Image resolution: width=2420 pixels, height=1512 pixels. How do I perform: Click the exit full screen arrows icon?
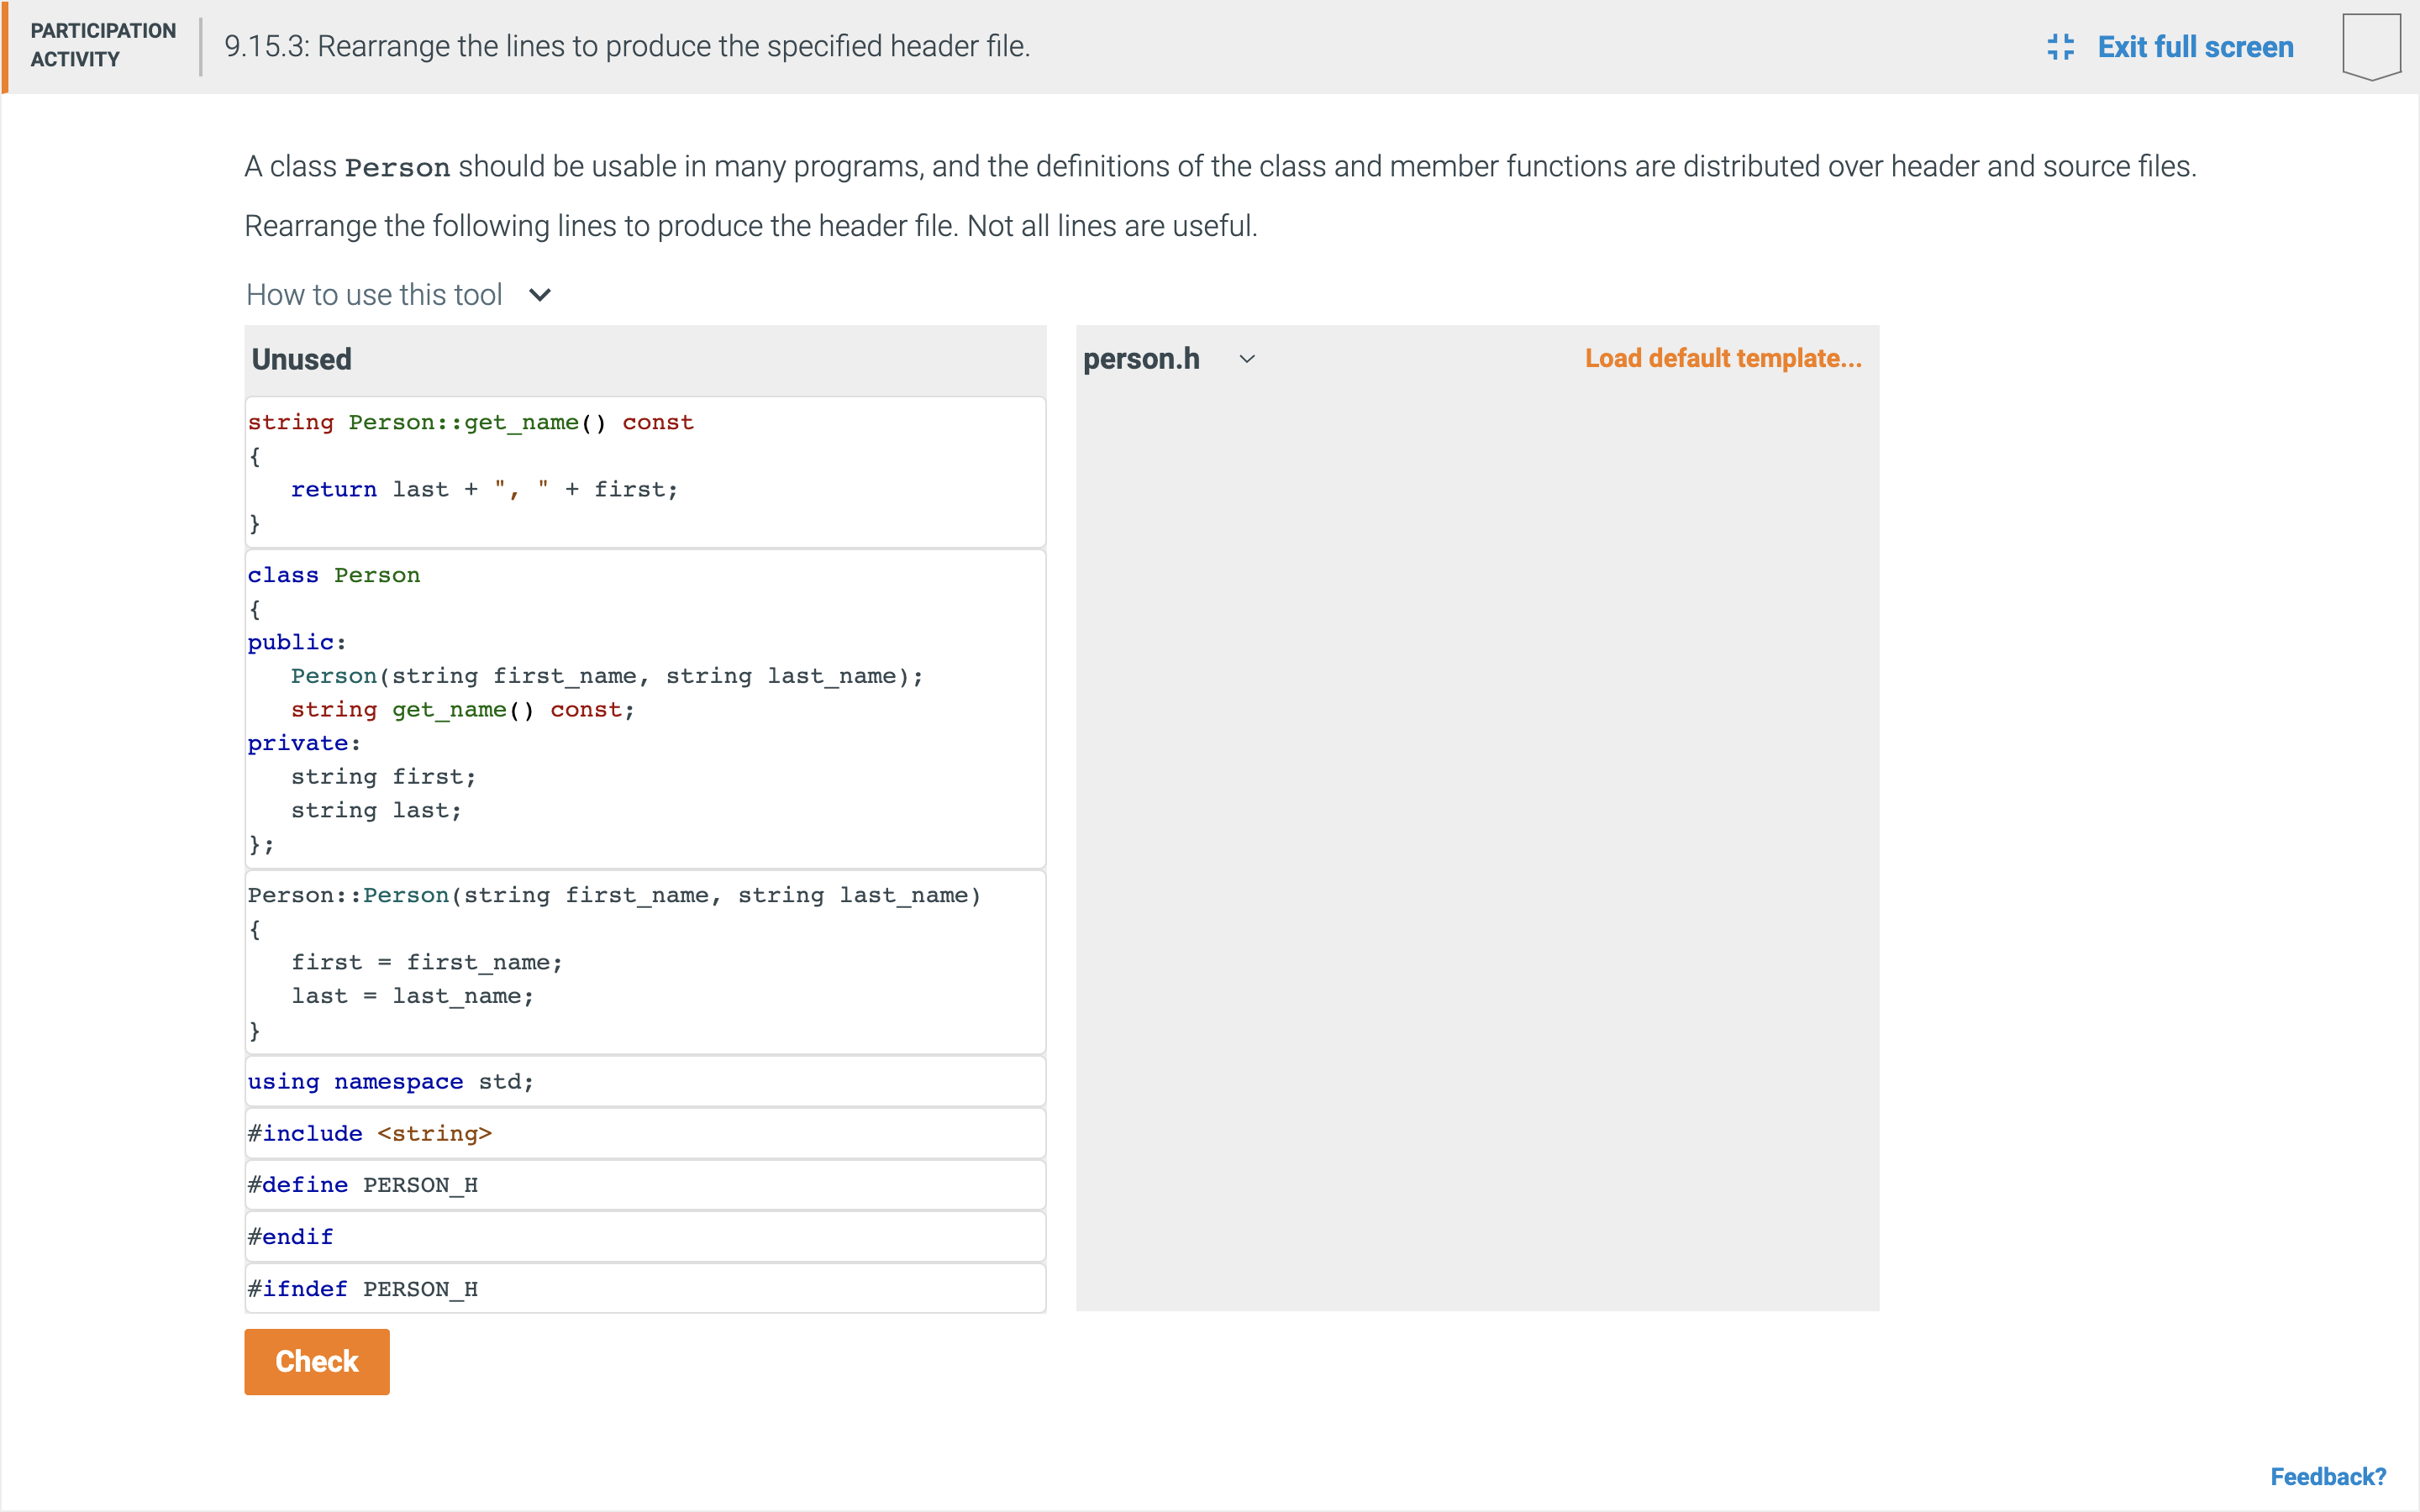tap(2062, 46)
